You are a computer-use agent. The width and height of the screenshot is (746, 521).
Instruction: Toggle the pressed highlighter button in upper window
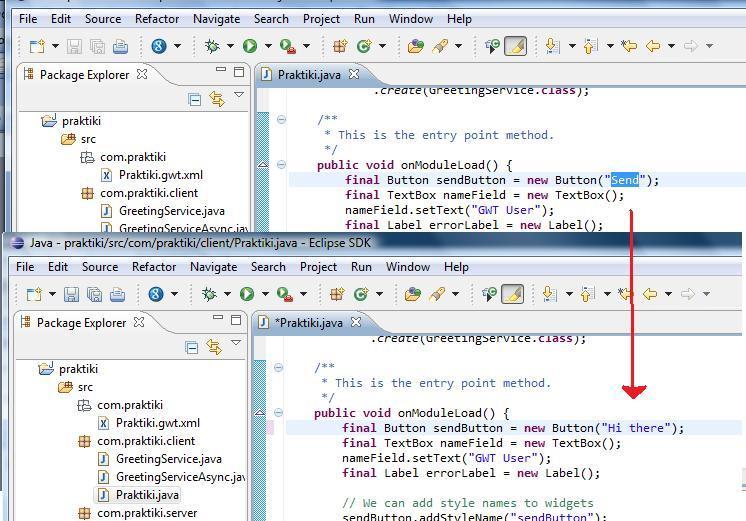coord(515,46)
